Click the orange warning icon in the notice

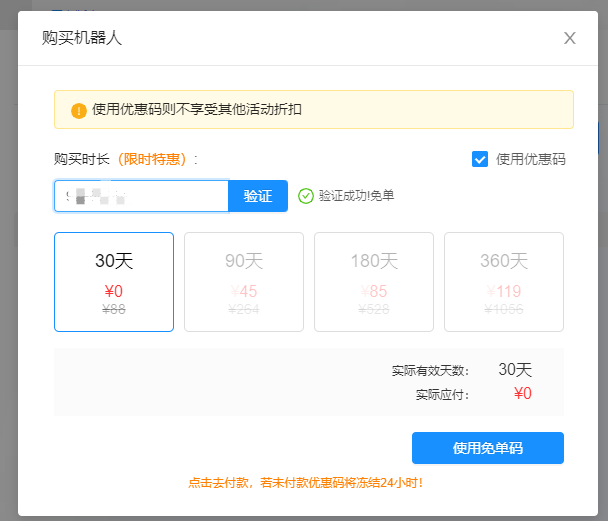coord(79,110)
